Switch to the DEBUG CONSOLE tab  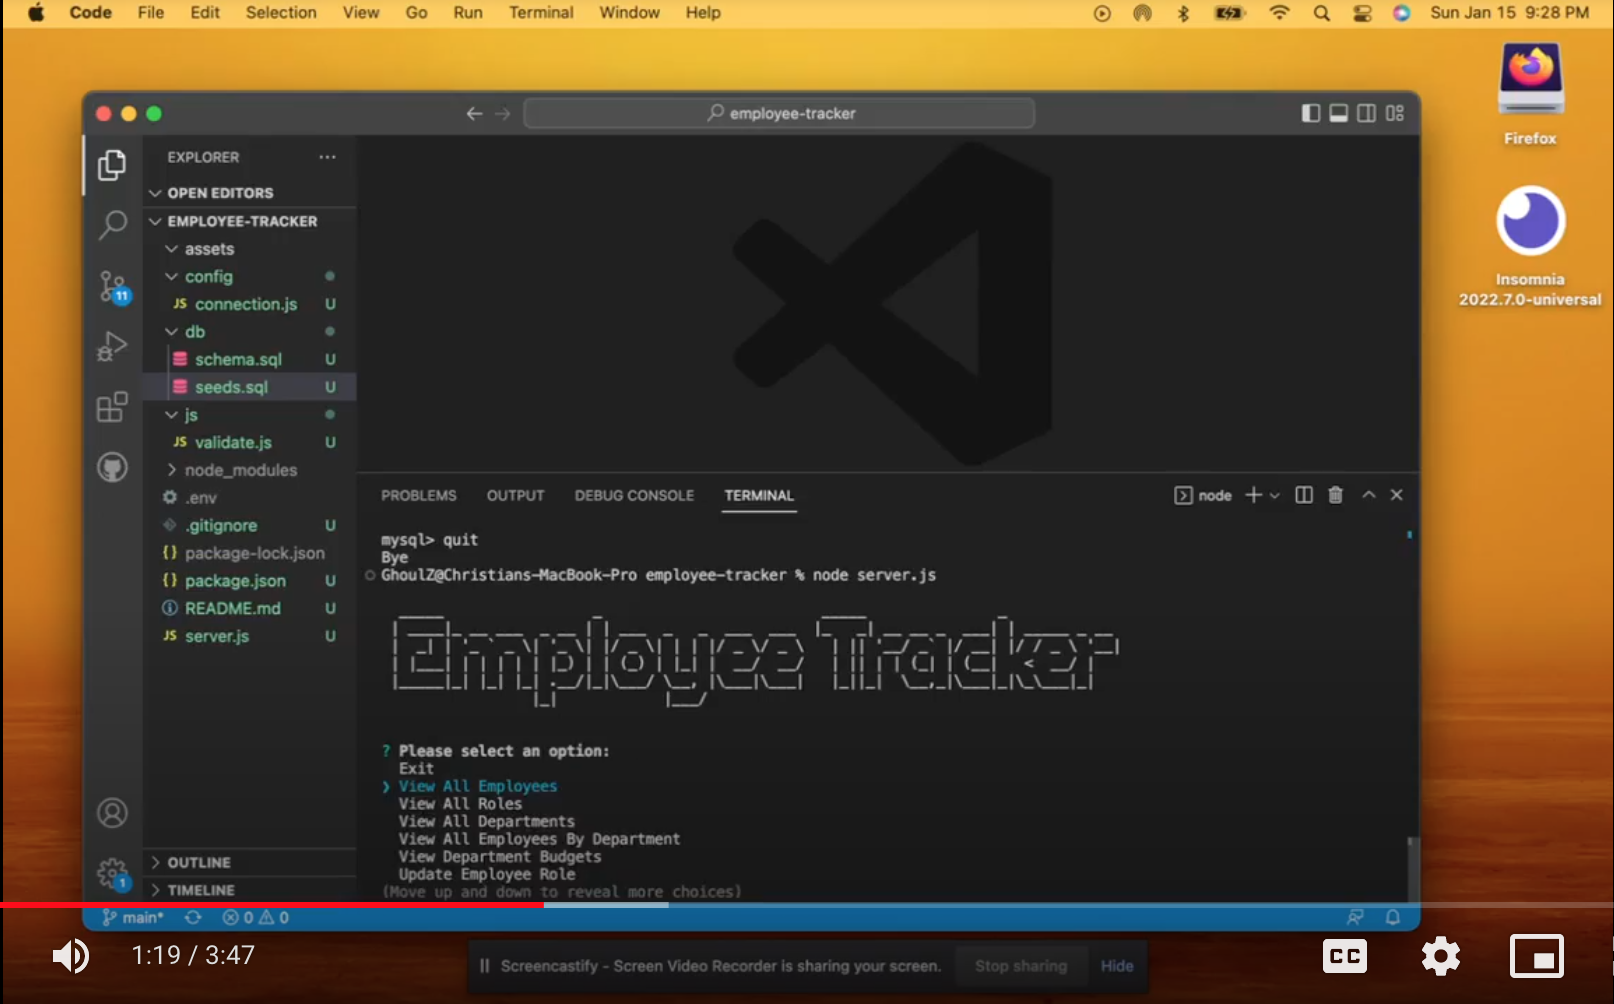[x=634, y=495]
